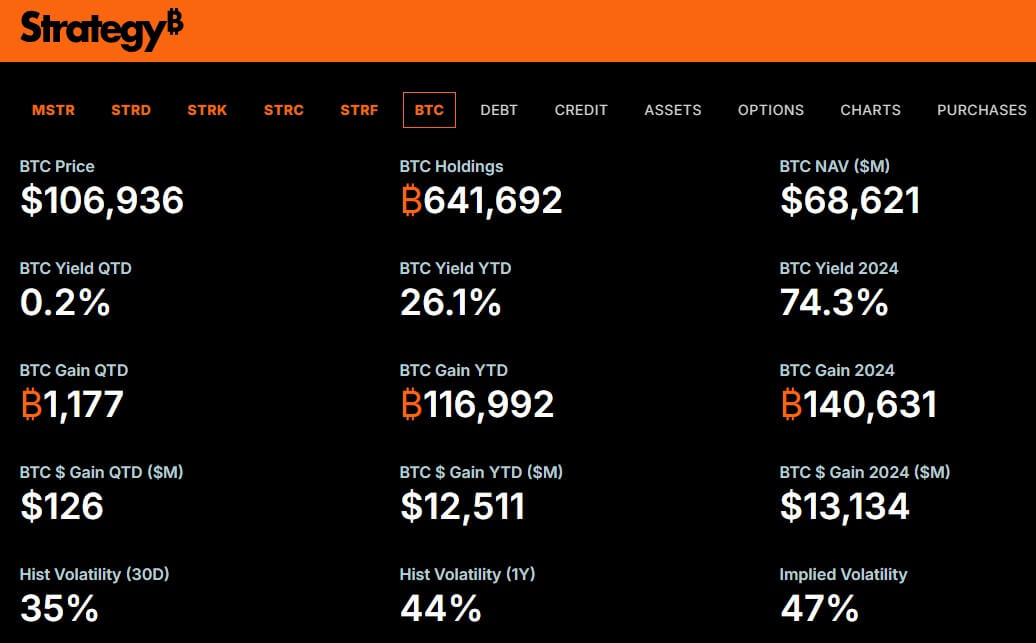Switch to the MSTR tab
The height and width of the screenshot is (643, 1036).
(53, 110)
